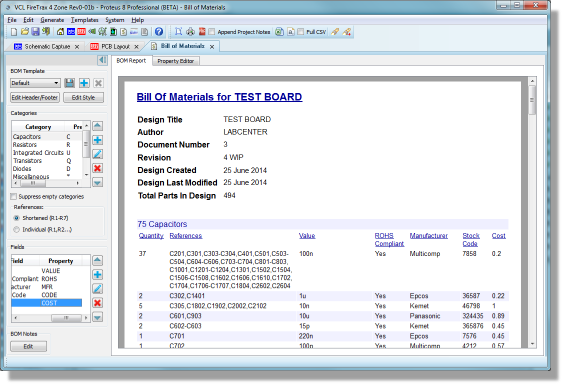Close the Schematic Capture tab
The image size is (563, 385).
pos(77,47)
